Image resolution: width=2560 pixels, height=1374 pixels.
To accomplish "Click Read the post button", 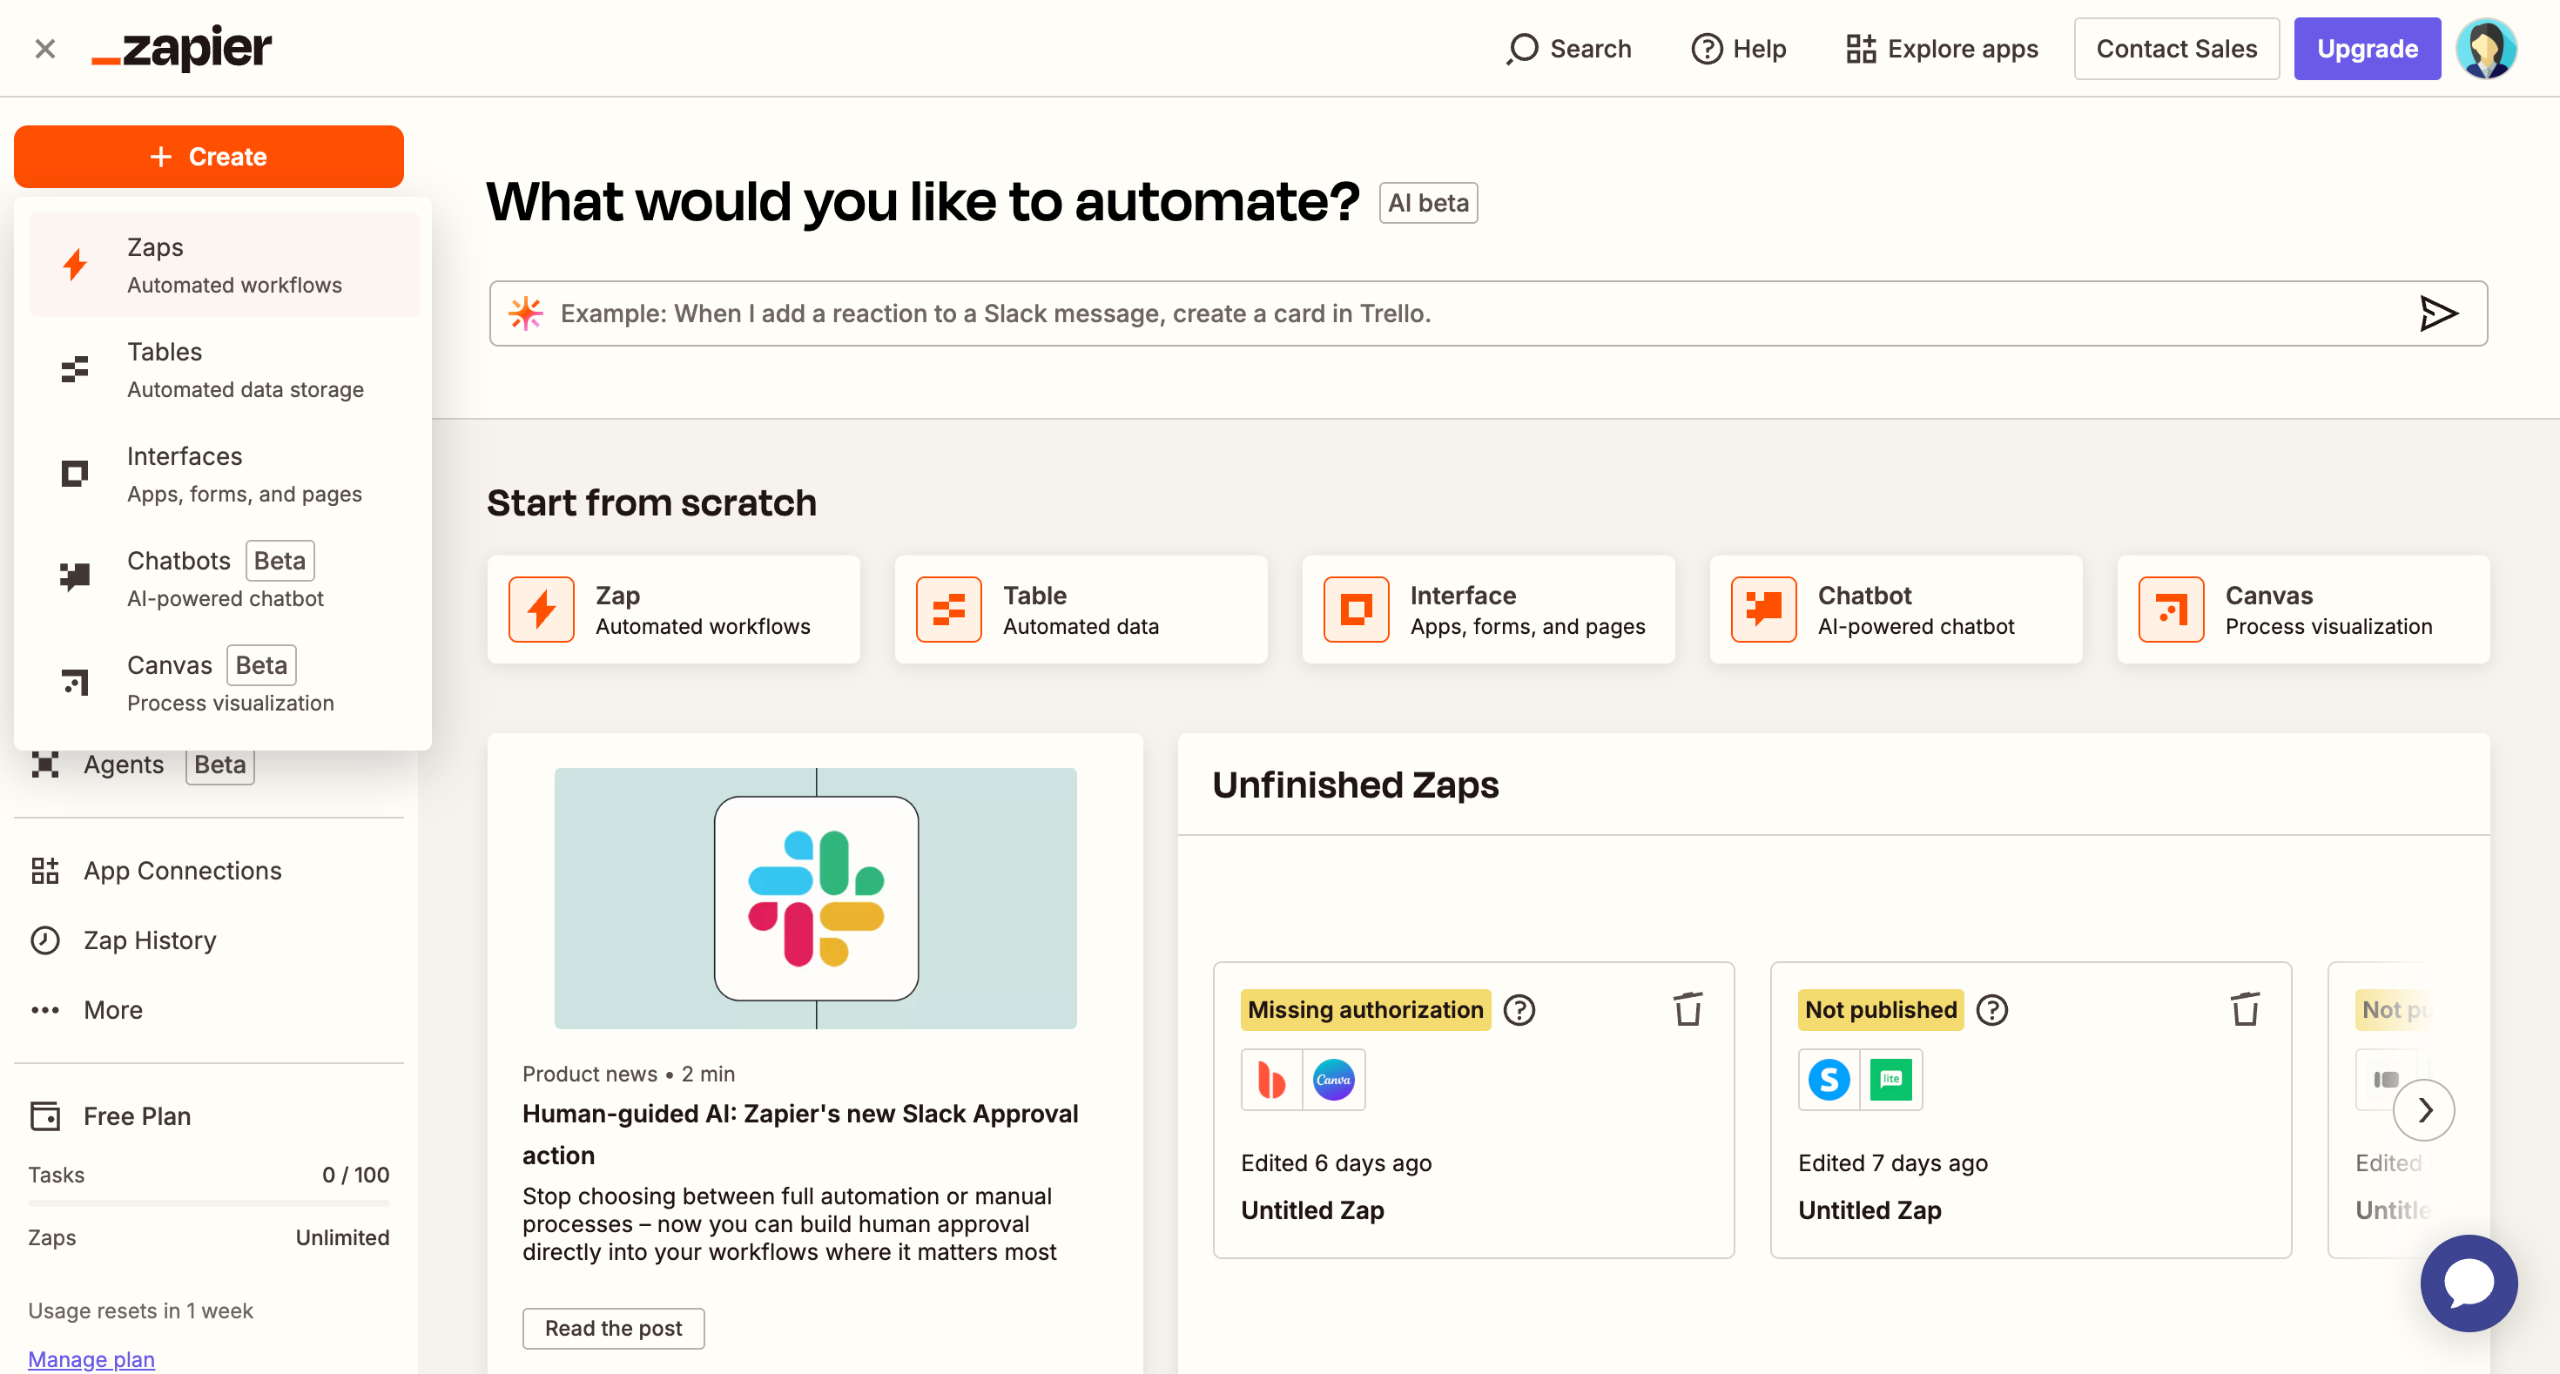I will tap(613, 1328).
